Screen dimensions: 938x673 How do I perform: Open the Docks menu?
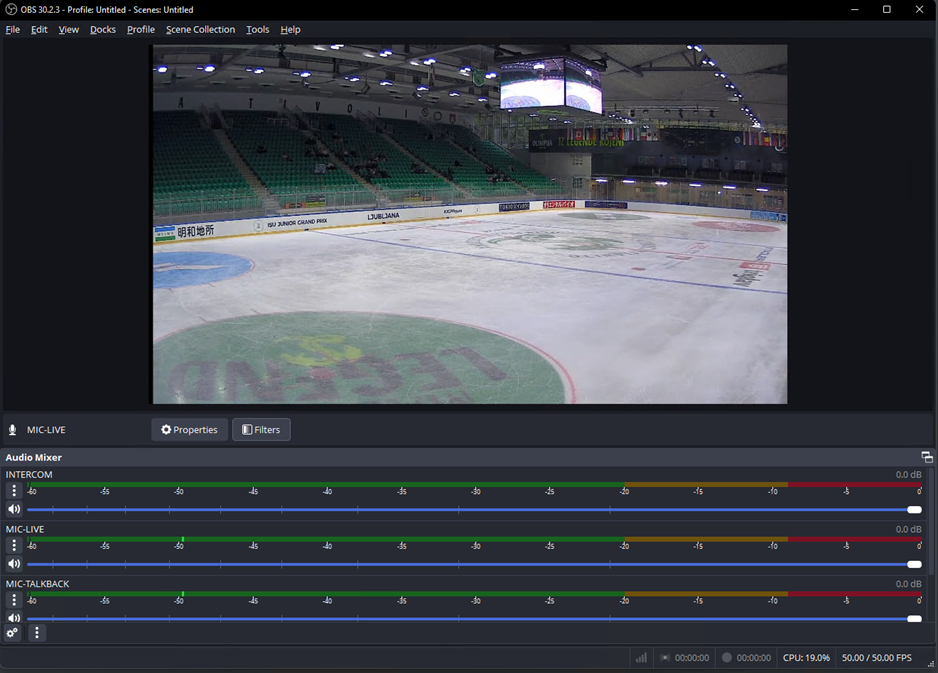pos(103,30)
